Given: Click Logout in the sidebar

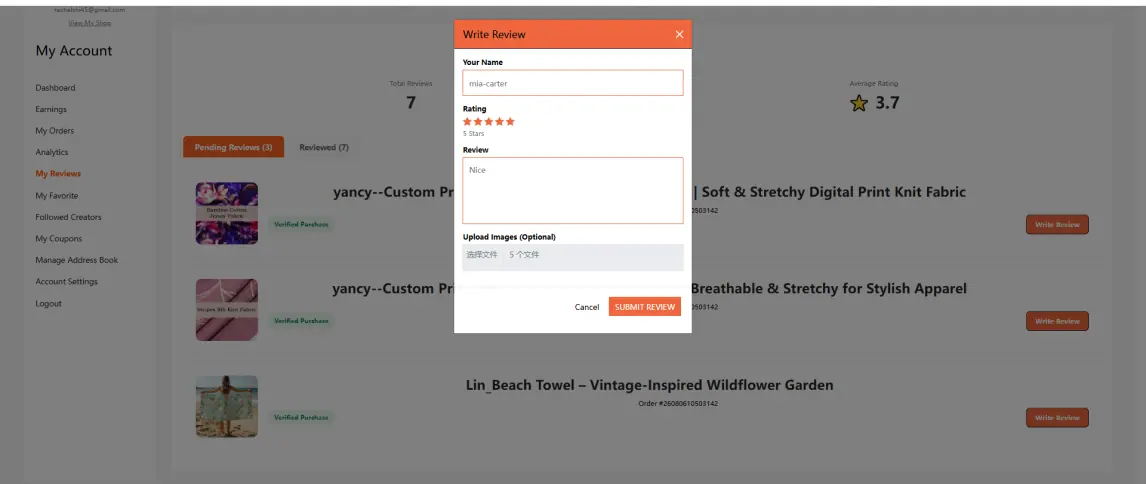Looking at the screenshot, I should tap(49, 303).
